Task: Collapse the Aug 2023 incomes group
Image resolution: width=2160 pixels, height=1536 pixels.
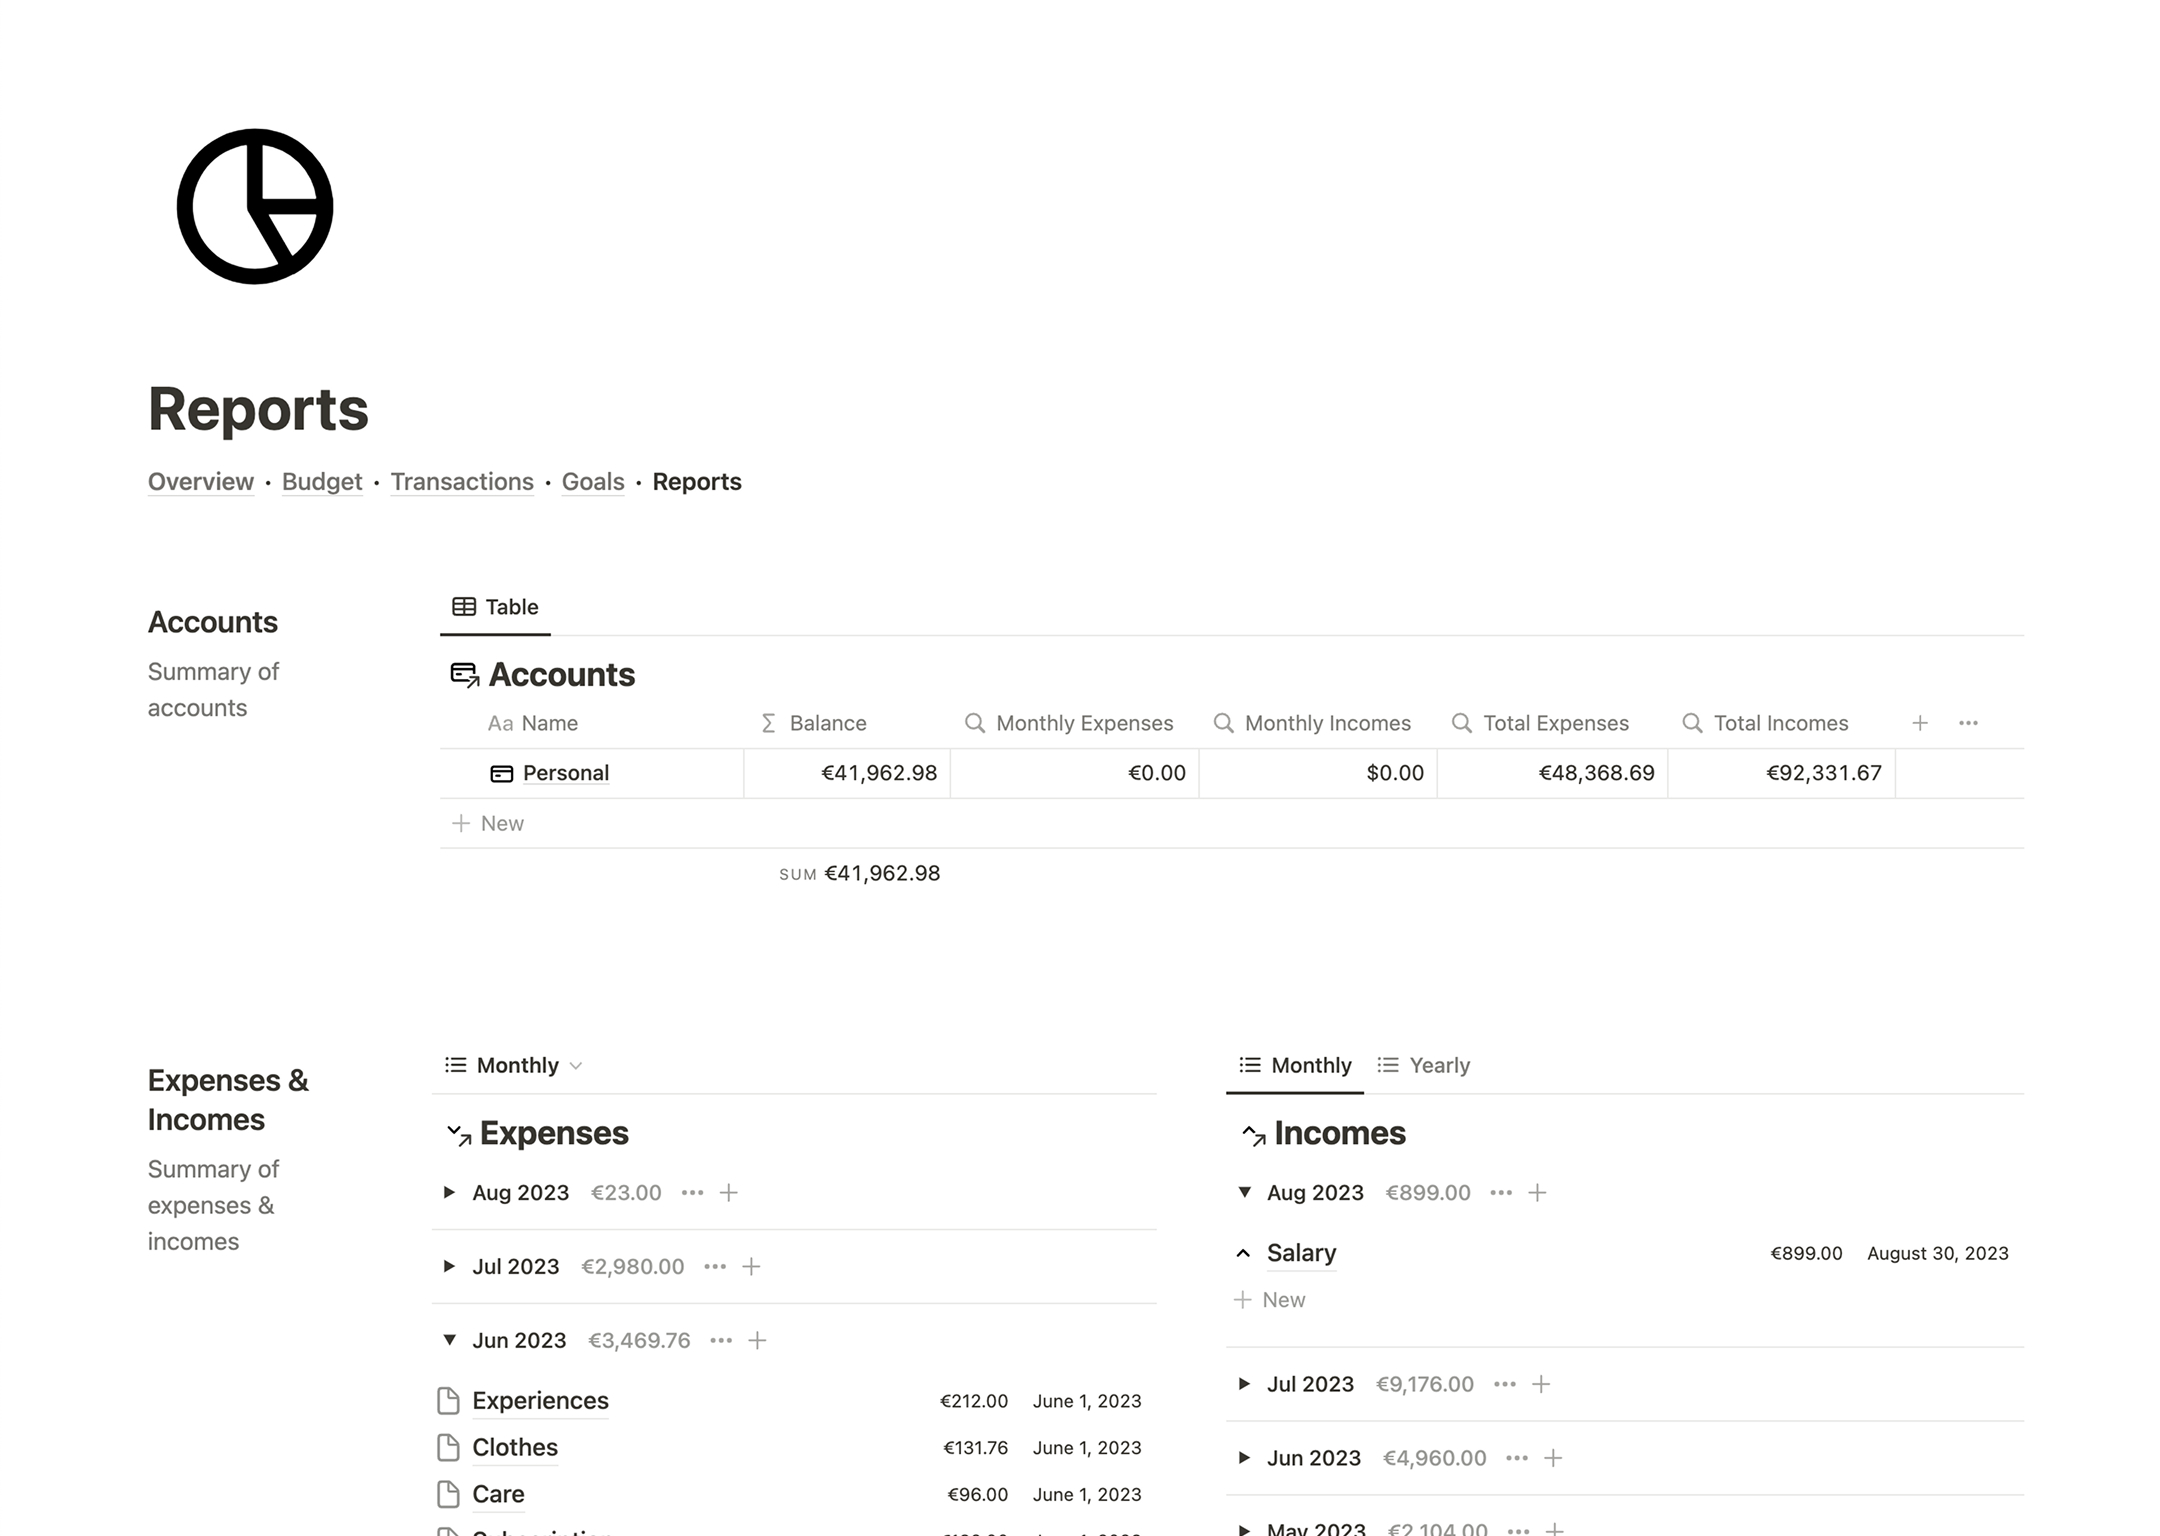Action: [x=1244, y=1192]
